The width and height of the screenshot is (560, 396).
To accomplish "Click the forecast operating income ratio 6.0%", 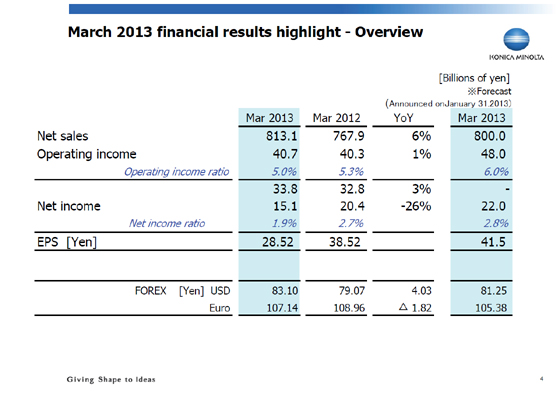I will (496, 172).
